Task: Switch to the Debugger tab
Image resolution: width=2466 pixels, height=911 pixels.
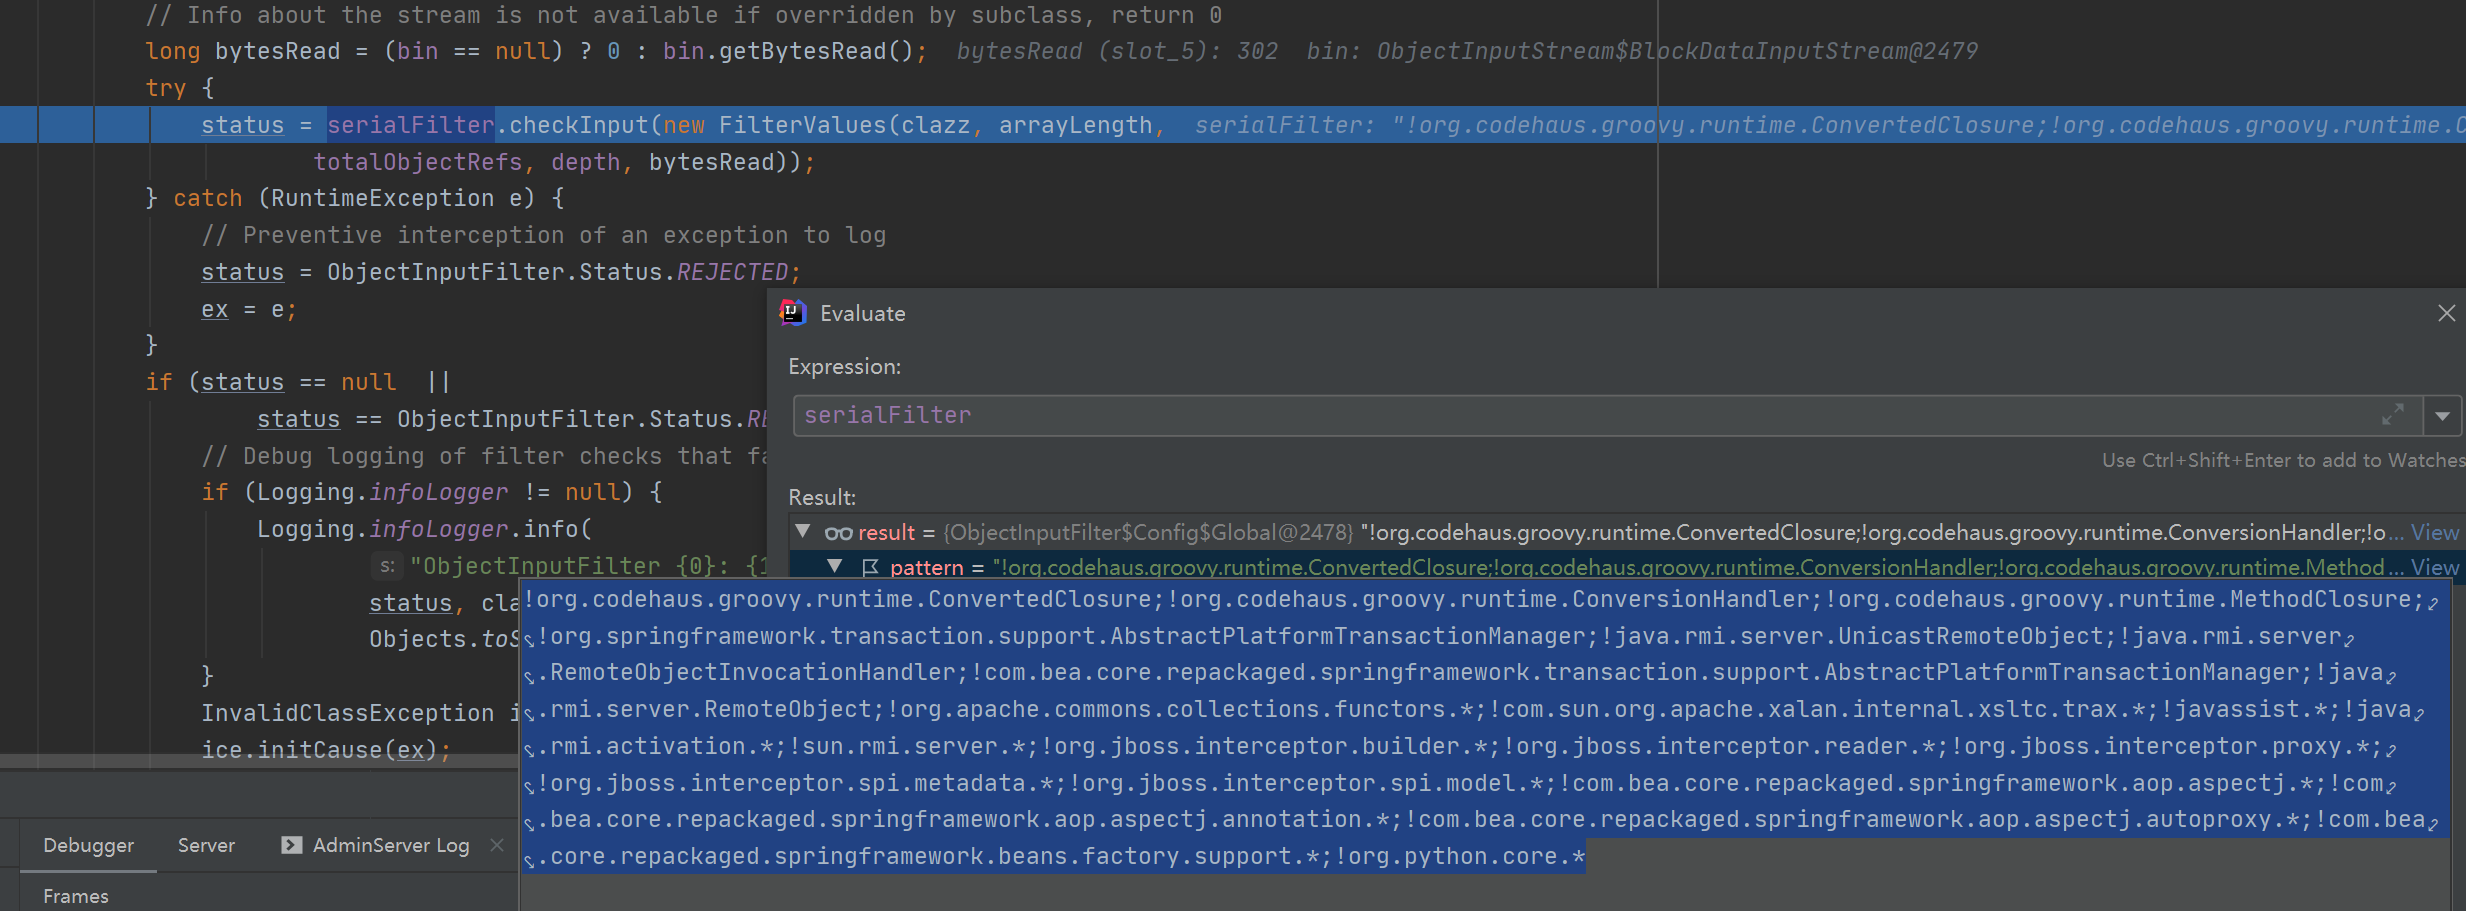Action: point(88,845)
